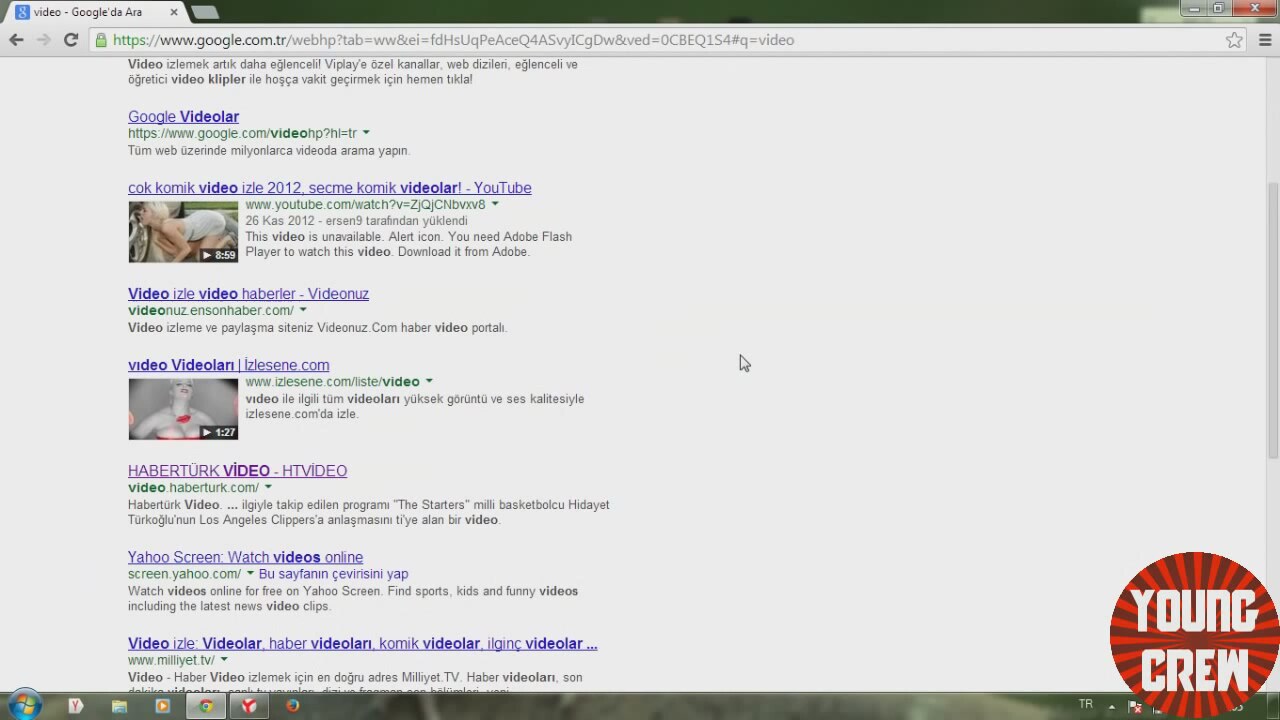This screenshot has height=720, width=1280.
Task: Switch to the highlighted Yandex Browser taskbar button
Action: coord(249,706)
